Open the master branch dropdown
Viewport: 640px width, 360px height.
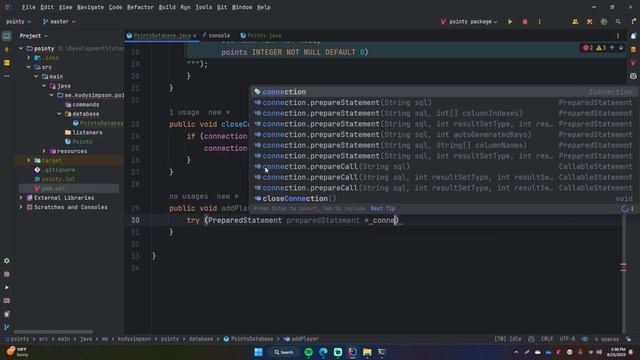[59, 22]
